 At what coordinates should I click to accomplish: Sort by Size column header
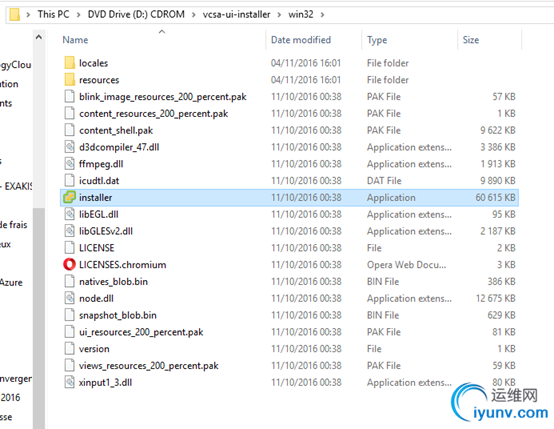471,40
